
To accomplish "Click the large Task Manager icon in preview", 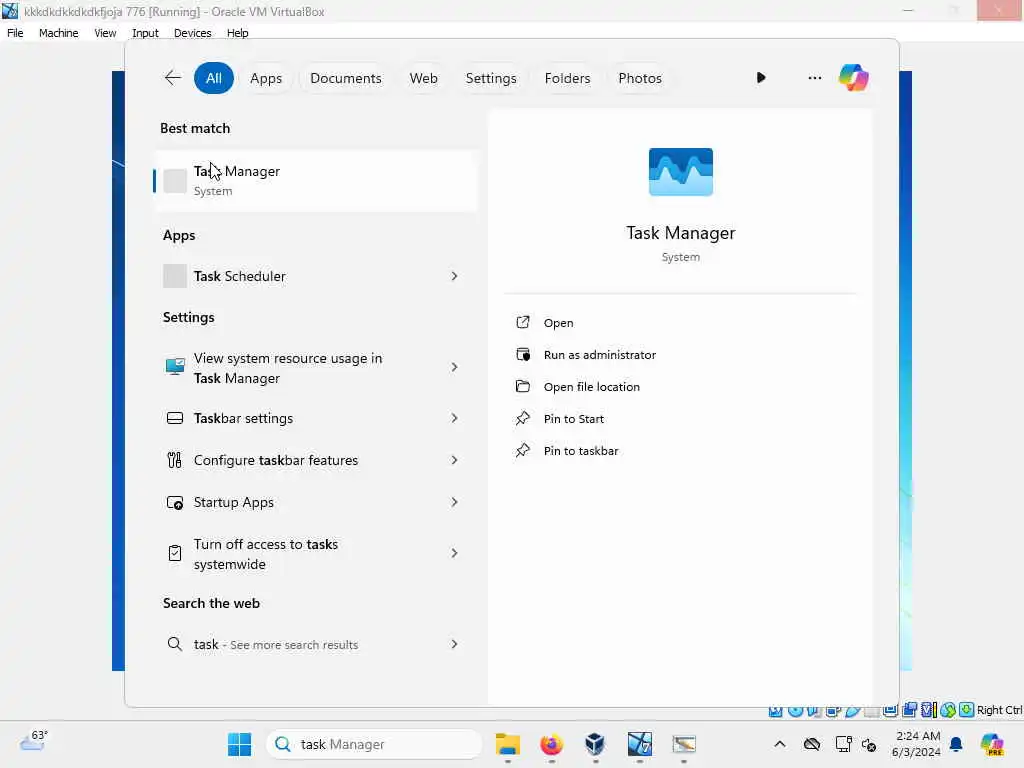I will pos(680,172).
